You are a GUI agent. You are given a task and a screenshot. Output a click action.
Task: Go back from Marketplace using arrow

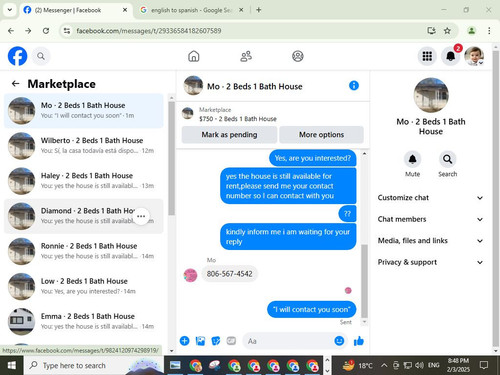click(x=15, y=83)
